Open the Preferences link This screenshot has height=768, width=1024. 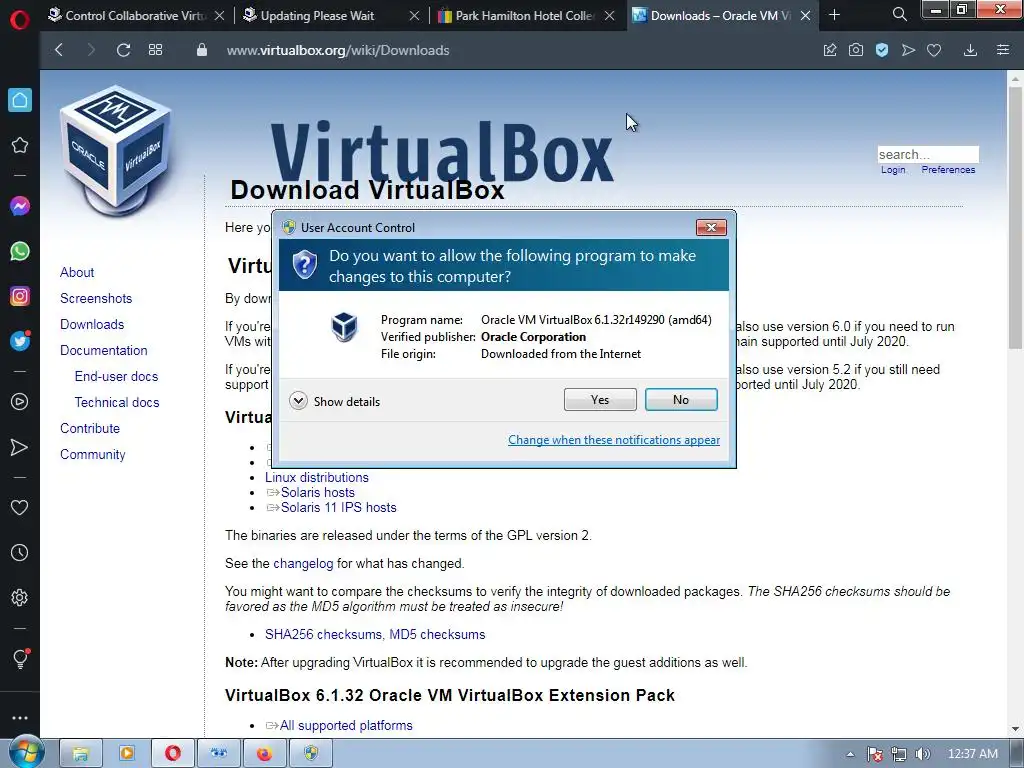(x=948, y=170)
